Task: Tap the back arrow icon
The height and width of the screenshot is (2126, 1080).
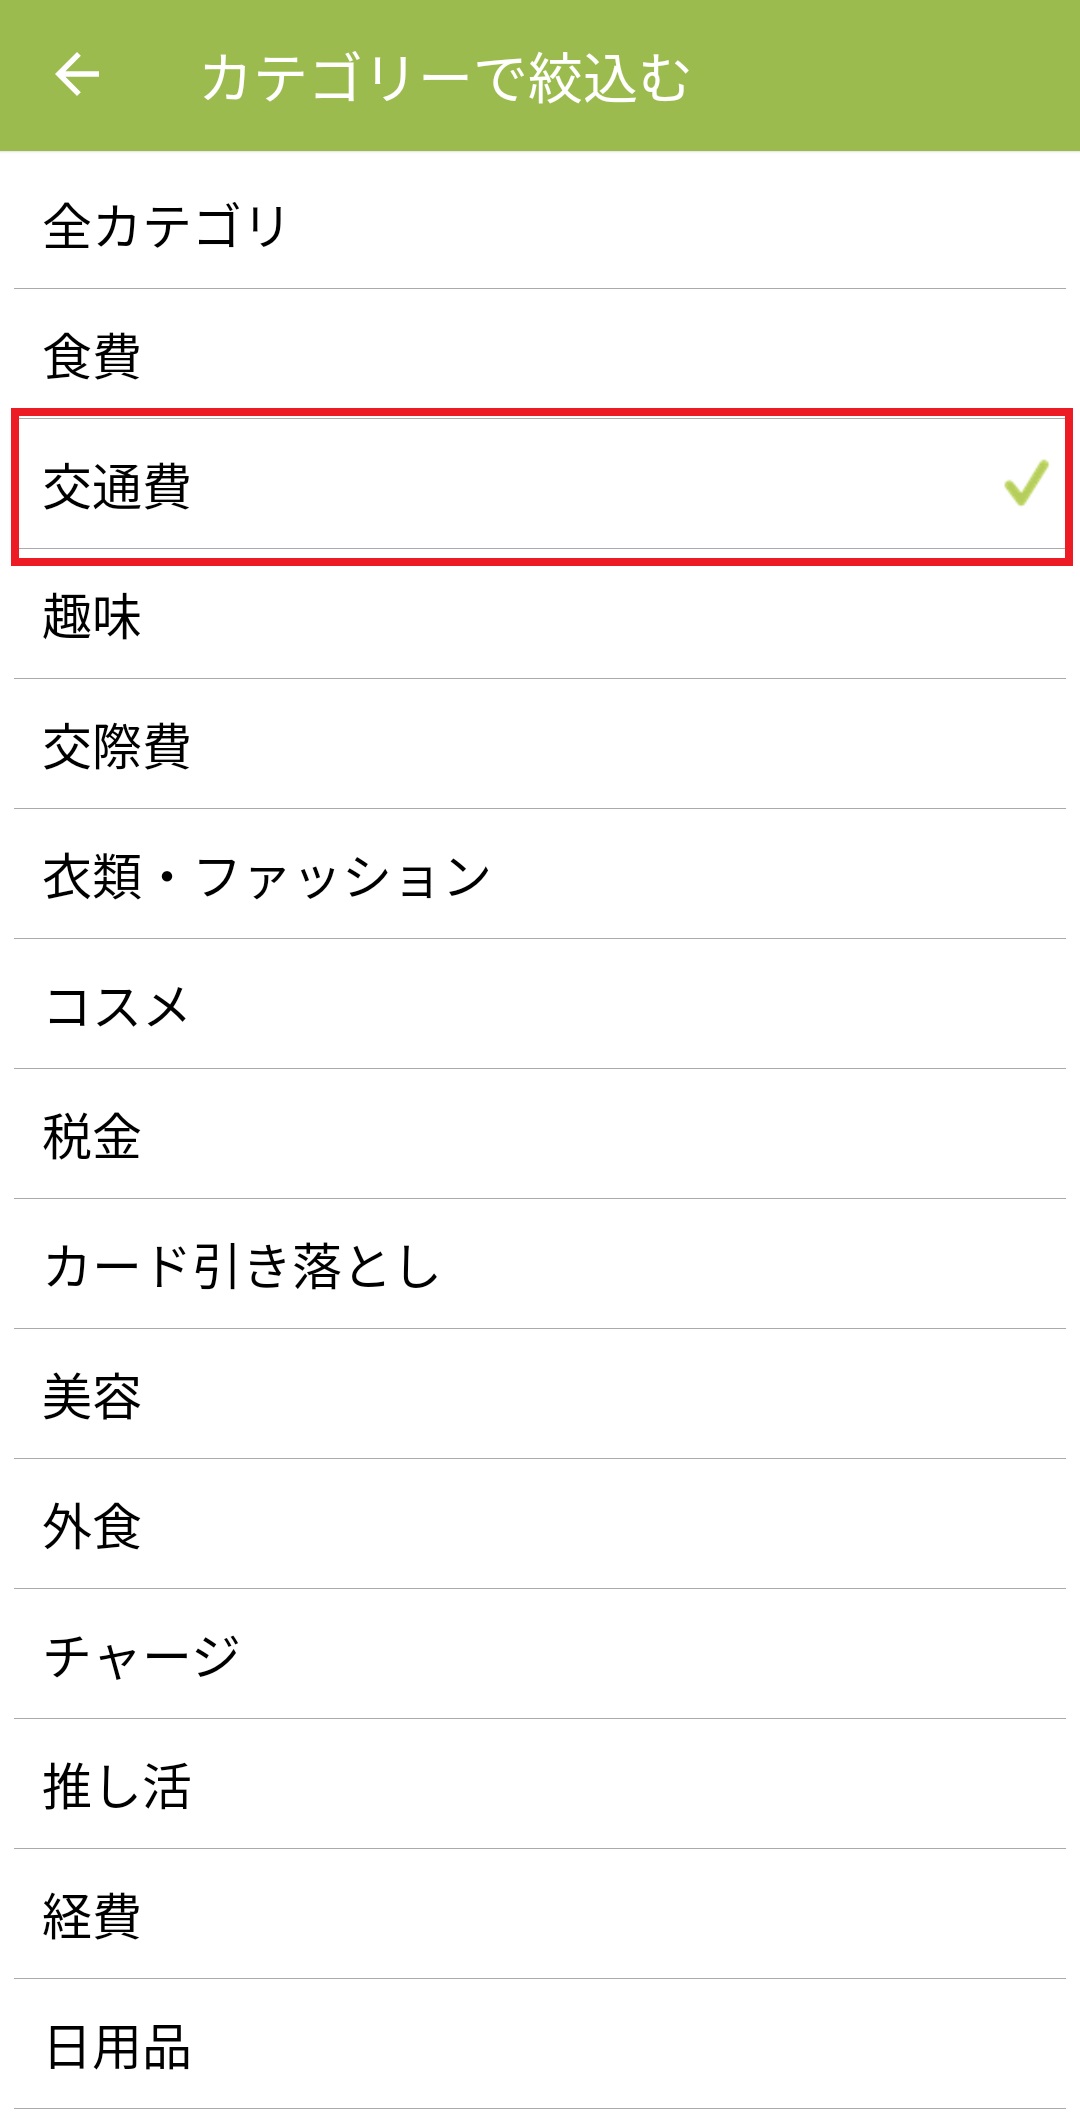Action: pos(77,75)
